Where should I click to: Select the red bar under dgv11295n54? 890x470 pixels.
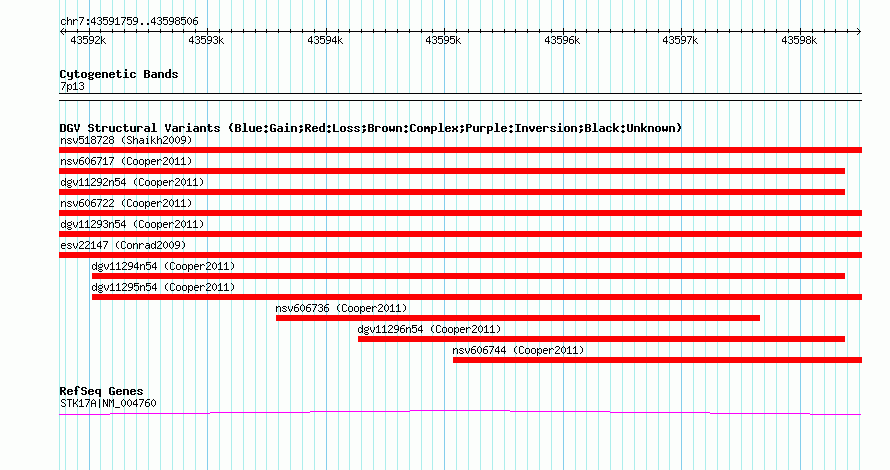click(x=477, y=297)
